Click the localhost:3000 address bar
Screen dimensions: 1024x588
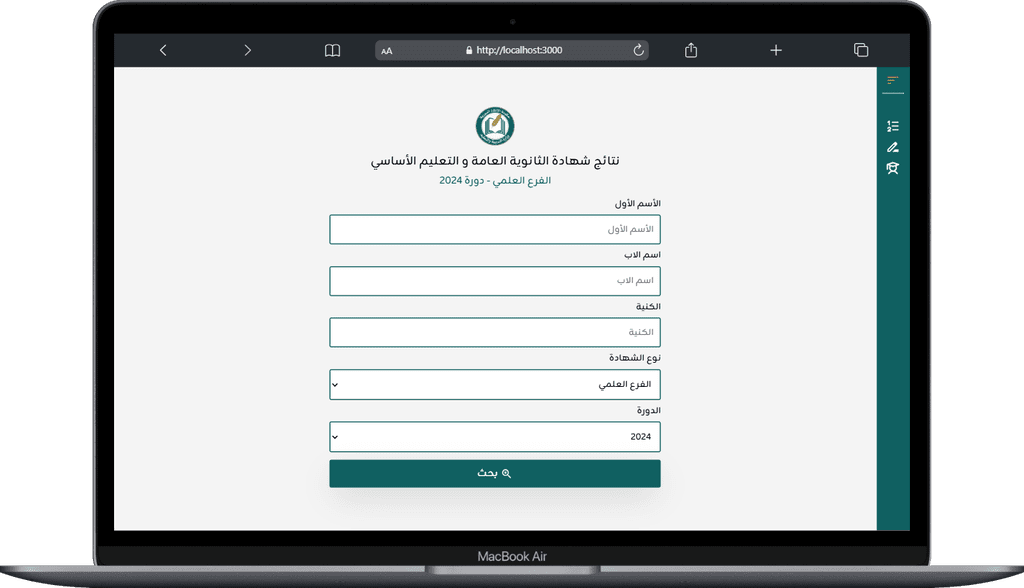coord(512,50)
